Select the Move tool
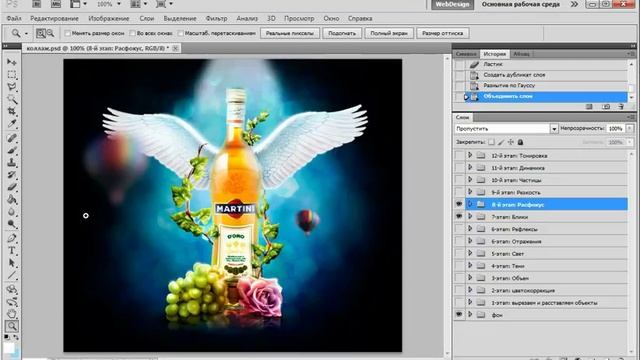The width and height of the screenshot is (640, 360). coord(11,62)
